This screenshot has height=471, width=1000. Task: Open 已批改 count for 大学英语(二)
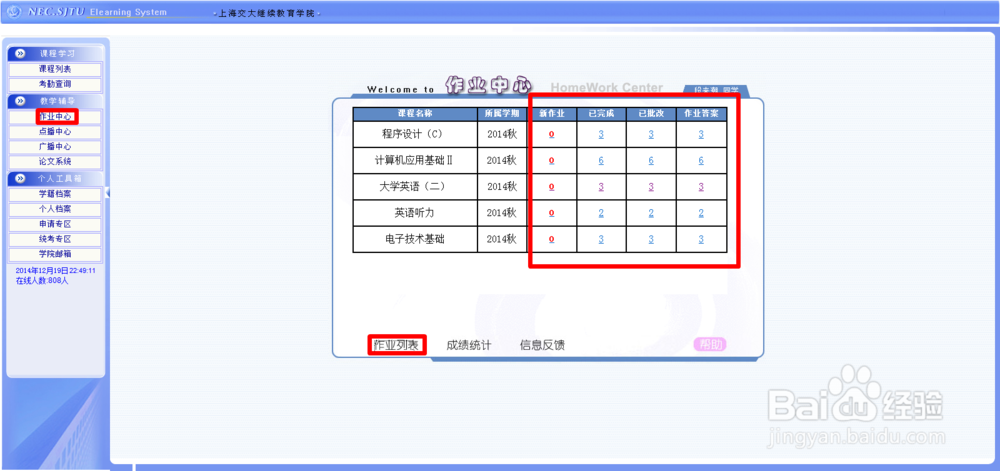(x=651, y=187)
